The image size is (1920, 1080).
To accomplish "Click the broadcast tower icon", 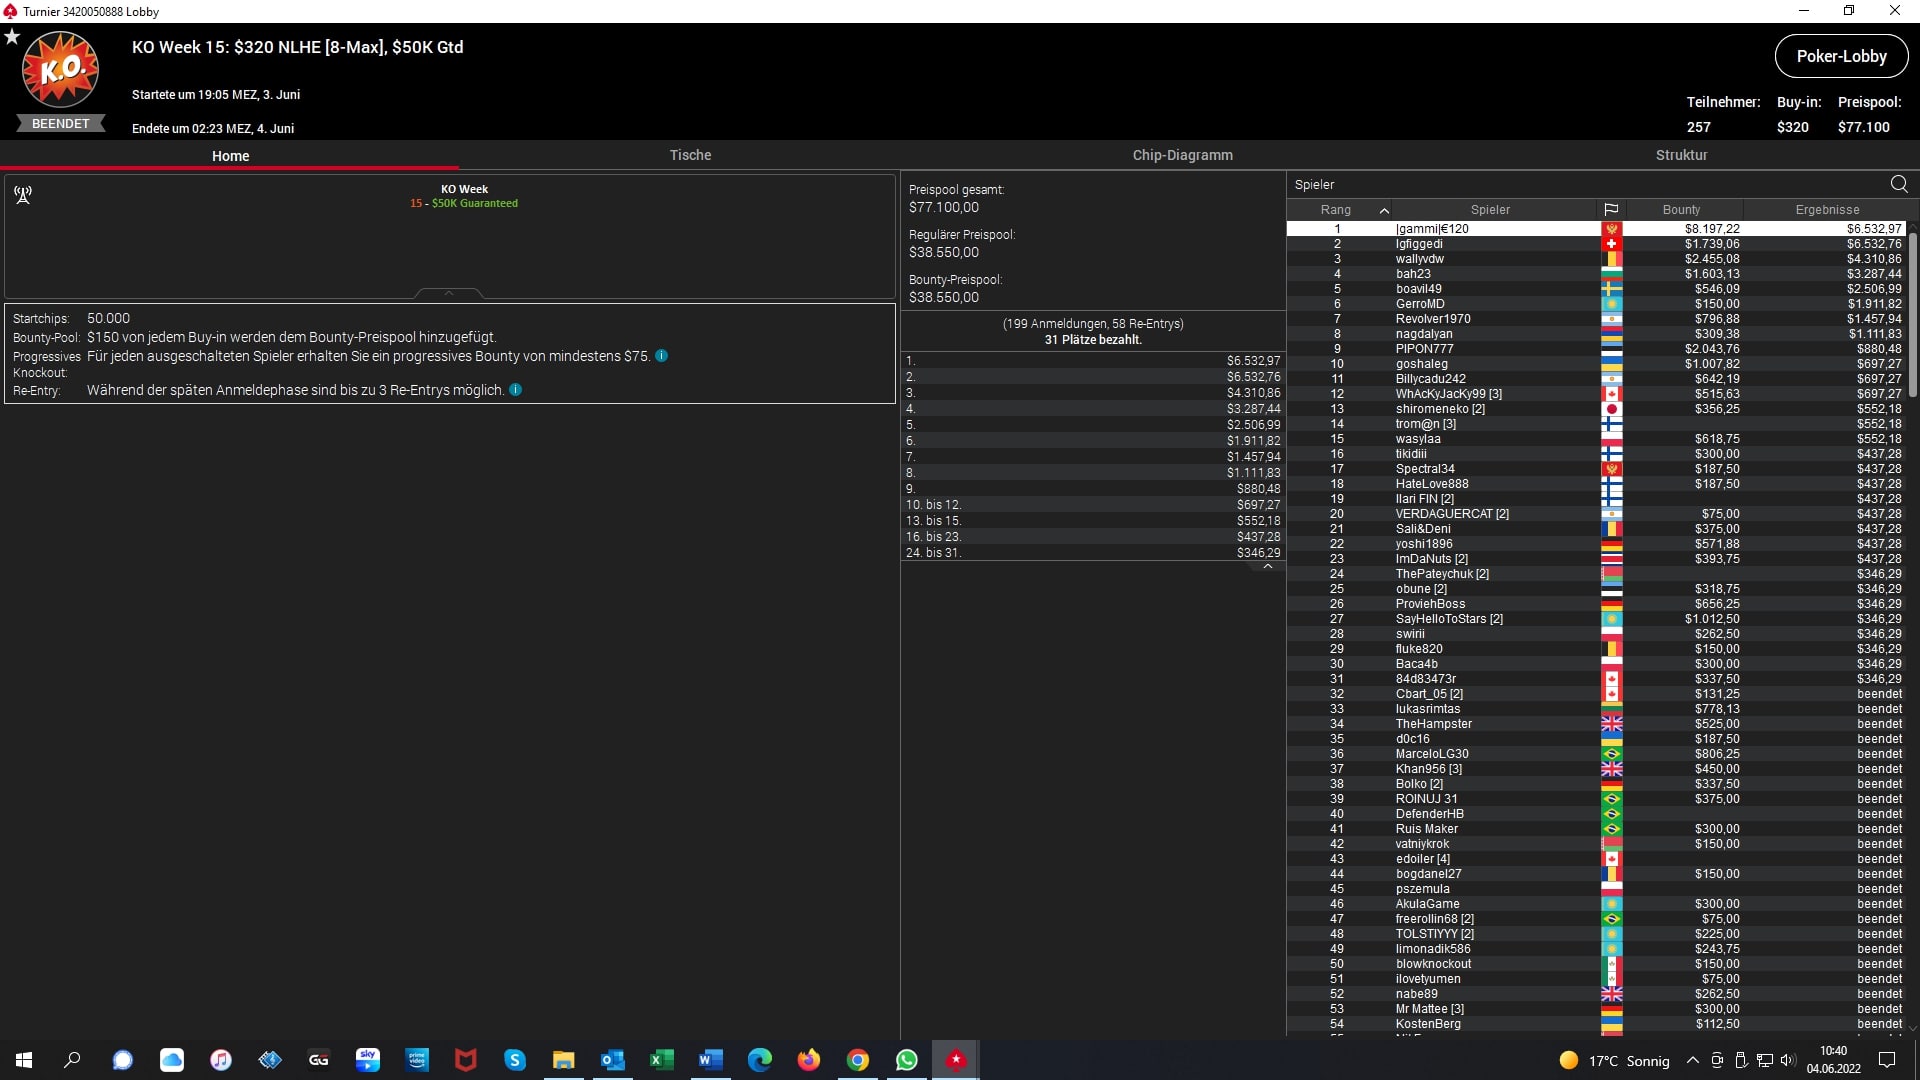I will coord(23,195).
